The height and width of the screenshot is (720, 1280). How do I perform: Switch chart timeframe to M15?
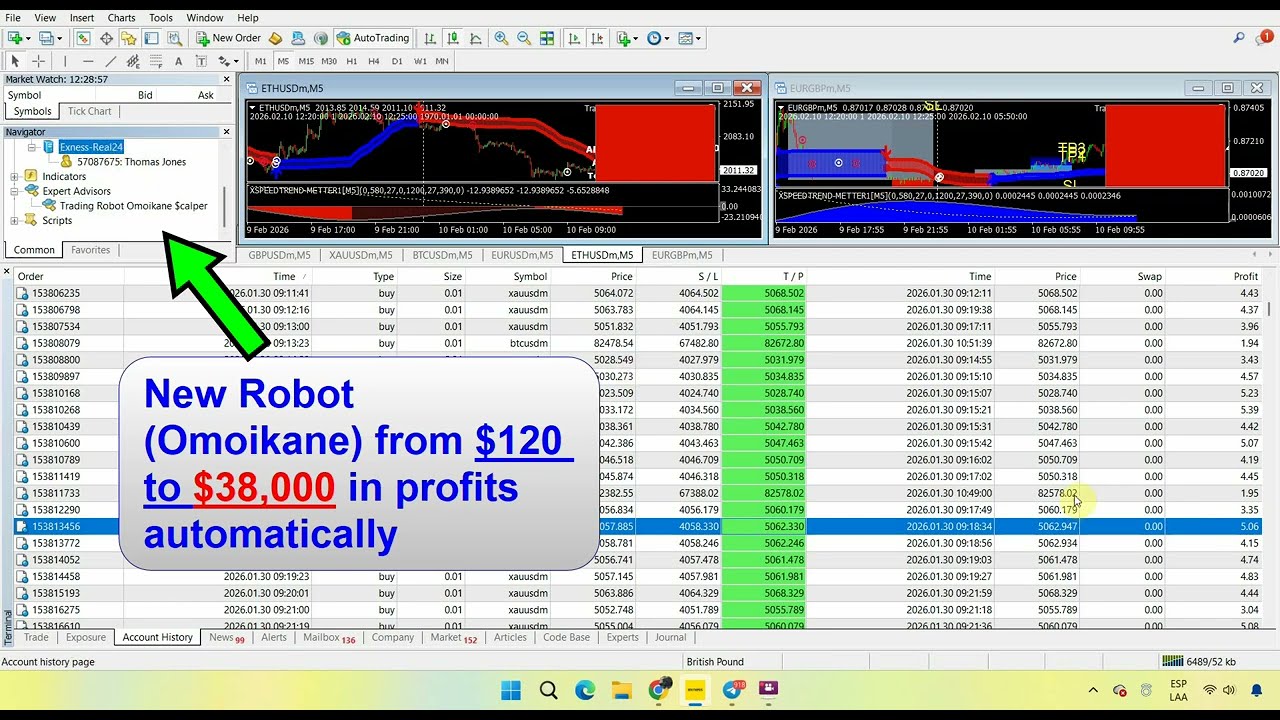(x=305, y=61)
